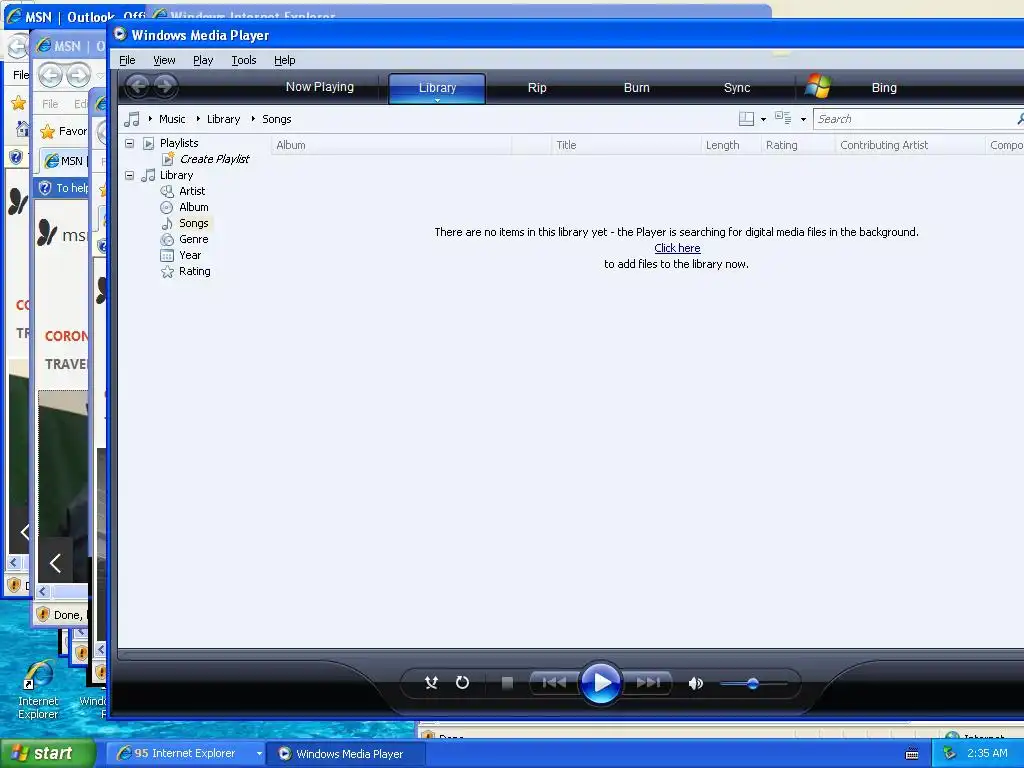This screenshot has height=768, width=1024.
Task: Open the Sync tab
Action: 737,88
